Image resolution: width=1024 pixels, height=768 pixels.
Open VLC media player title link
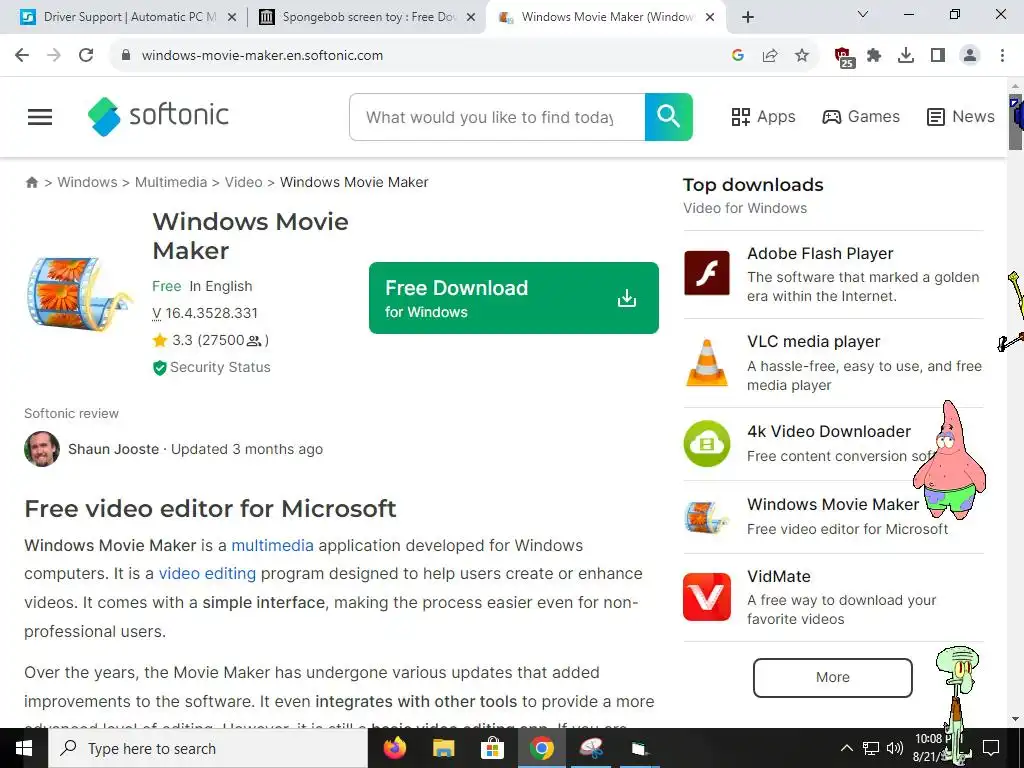coord(814,342)
